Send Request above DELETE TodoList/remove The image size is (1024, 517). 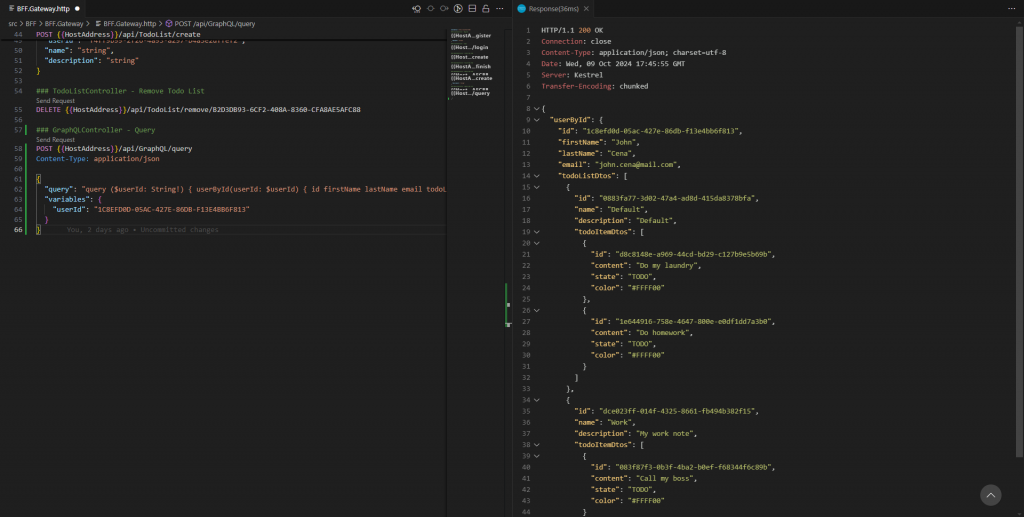click(55, 101)
